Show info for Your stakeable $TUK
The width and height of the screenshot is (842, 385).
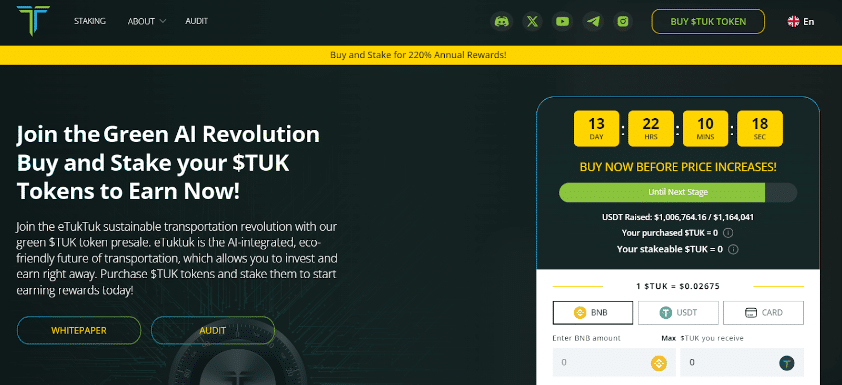pyautogui.click(x=734, y=249)
